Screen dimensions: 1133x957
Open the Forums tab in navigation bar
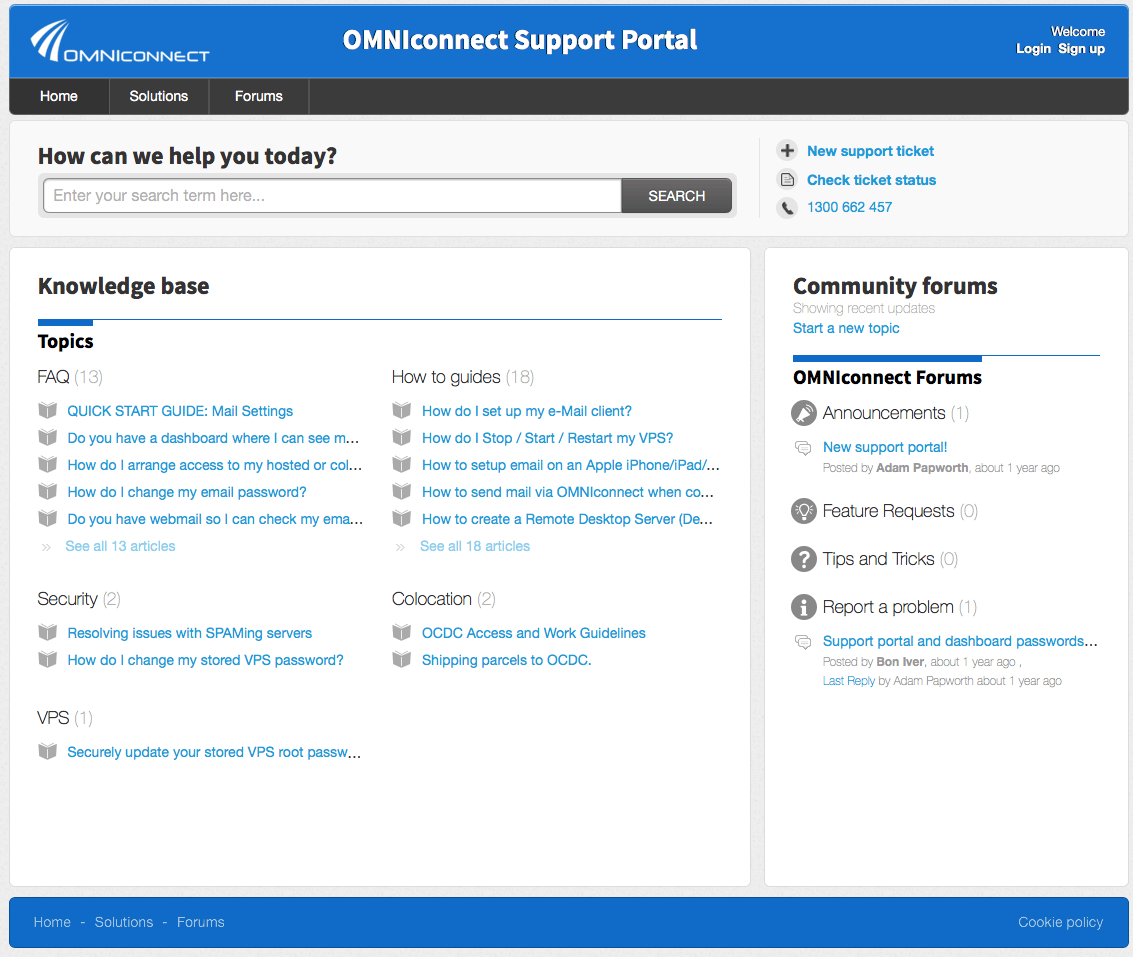259,96
